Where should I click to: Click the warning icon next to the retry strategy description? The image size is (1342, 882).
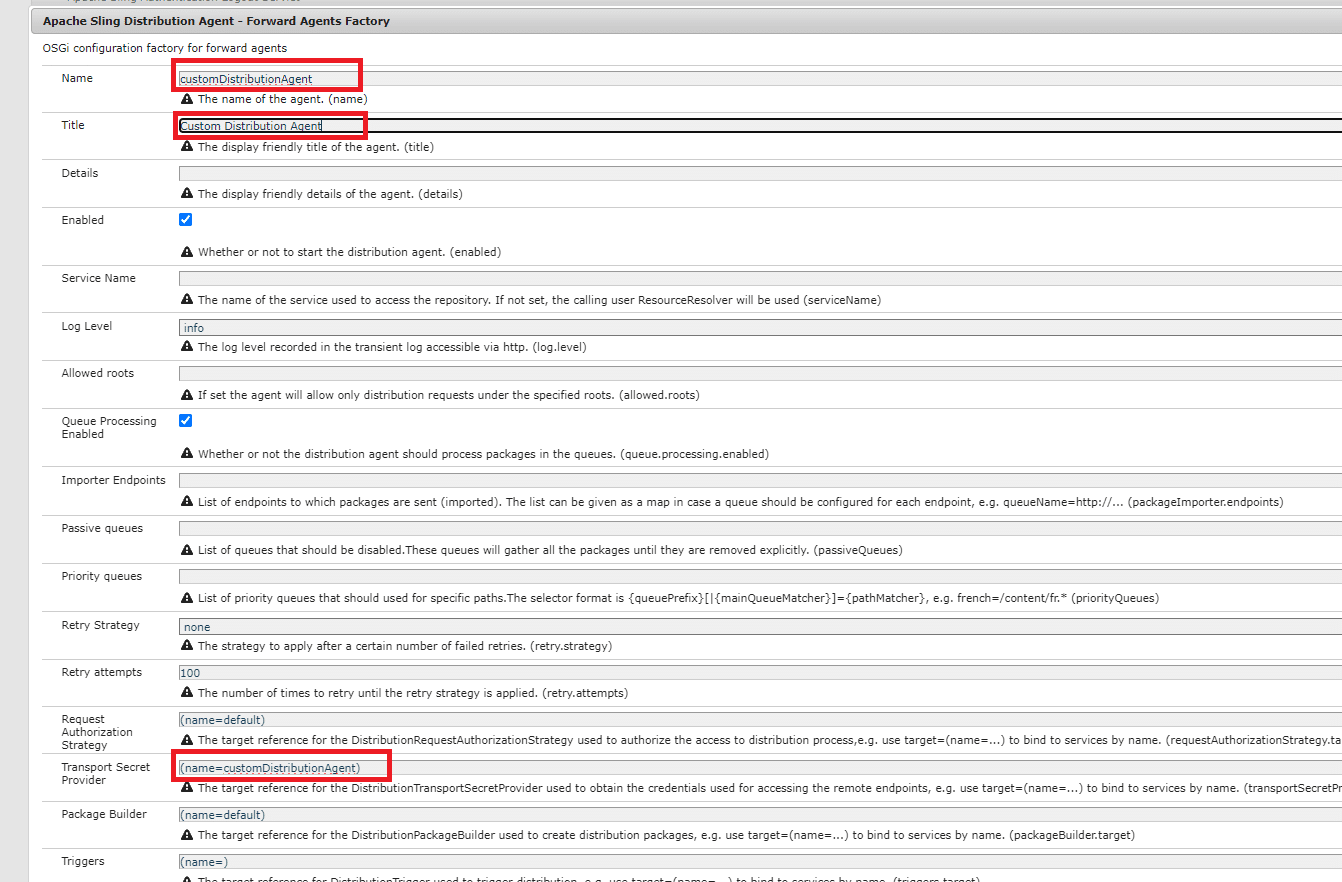186,646
